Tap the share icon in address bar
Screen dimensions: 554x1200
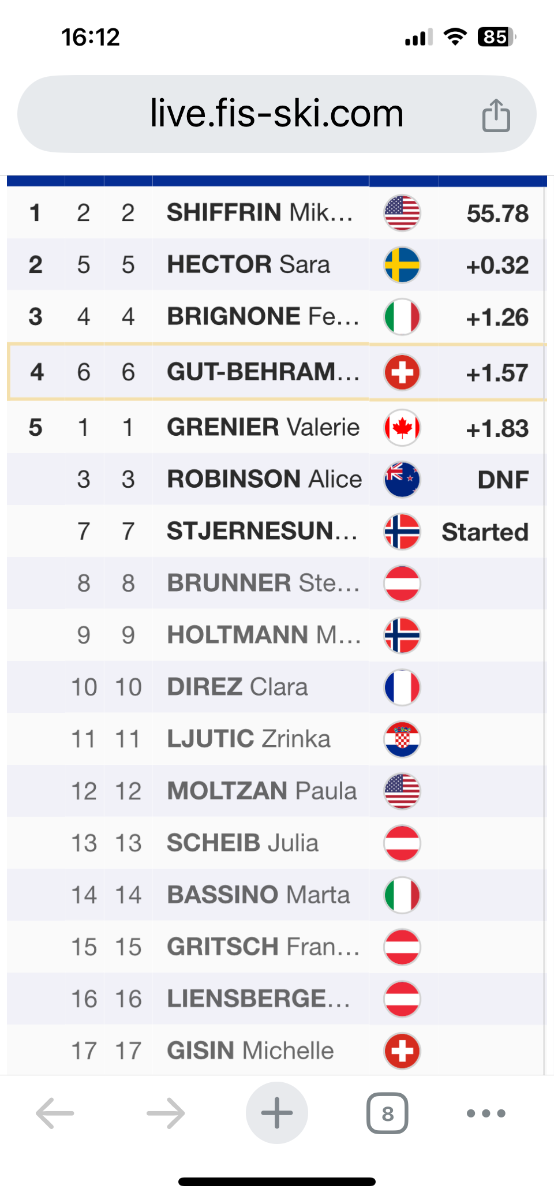(496, 115)
